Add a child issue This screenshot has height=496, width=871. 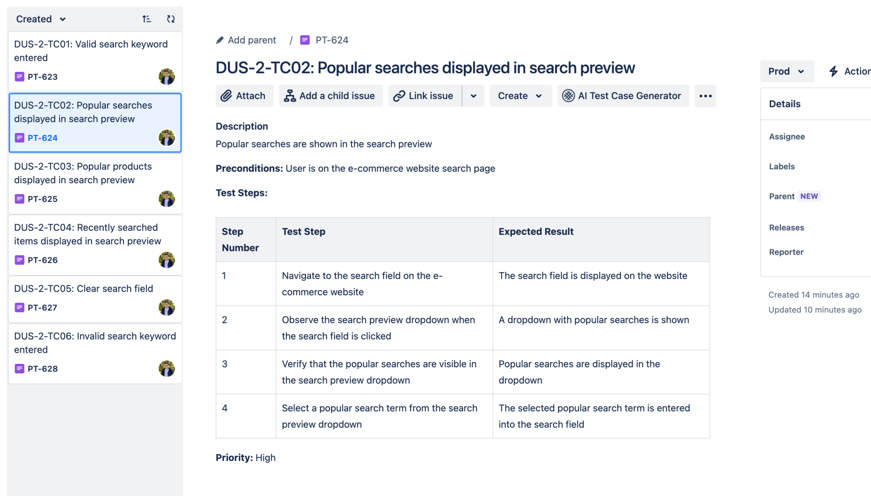(x=328, y=96)
